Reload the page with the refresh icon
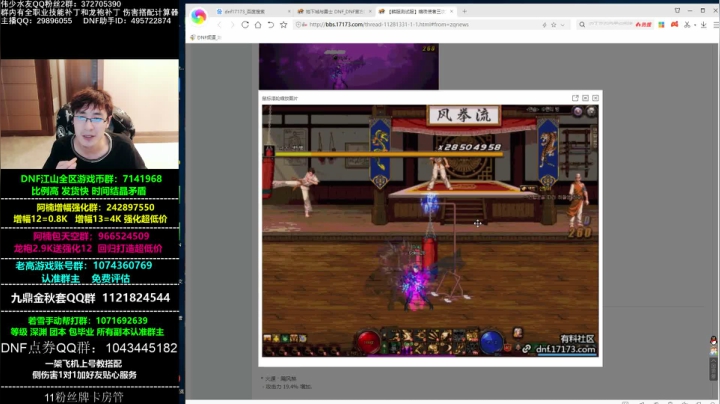 245,25
